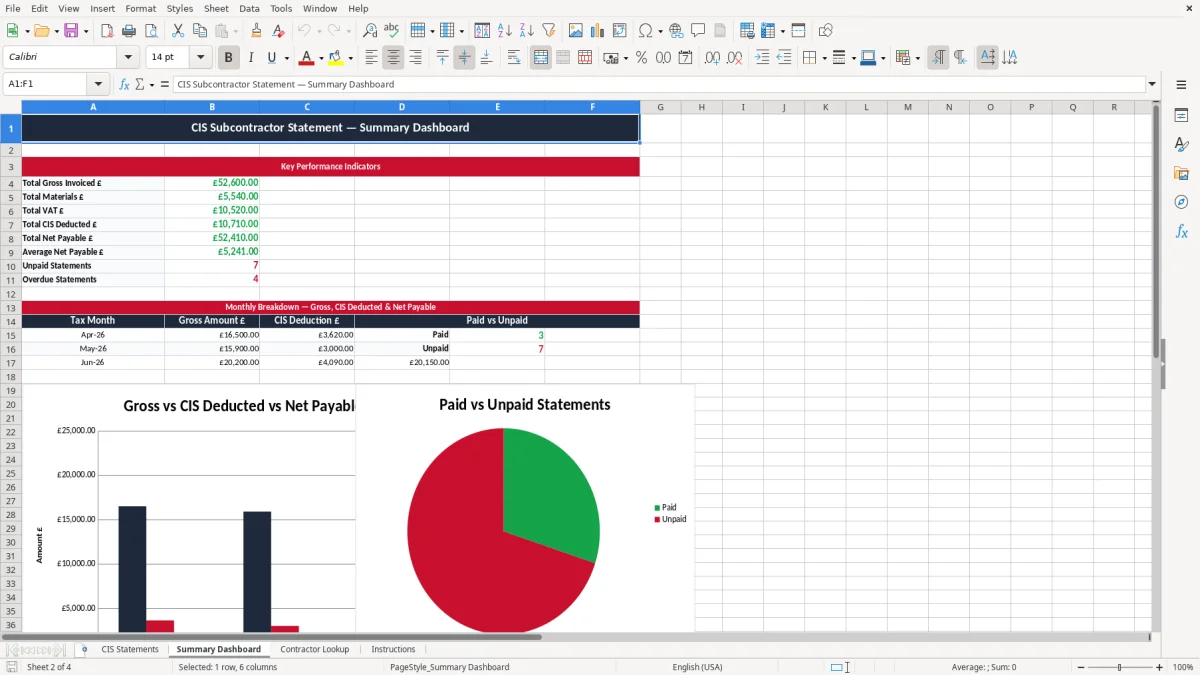Click the Clone Formatting paintbrush icon
This screenshot has height=675, width=1200.
(256, 31)
